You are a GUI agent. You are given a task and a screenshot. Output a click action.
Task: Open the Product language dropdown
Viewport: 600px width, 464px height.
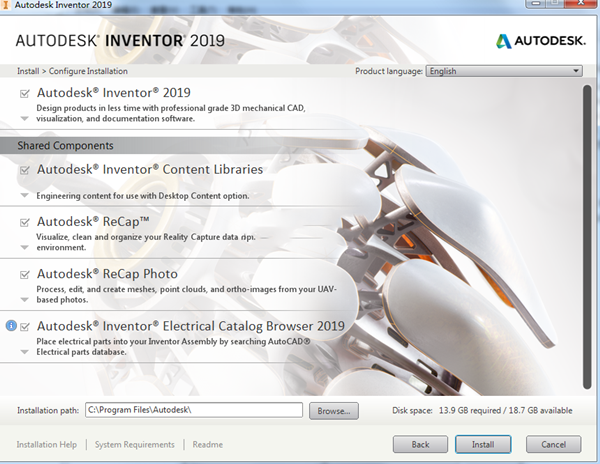(x=504, y=71)
